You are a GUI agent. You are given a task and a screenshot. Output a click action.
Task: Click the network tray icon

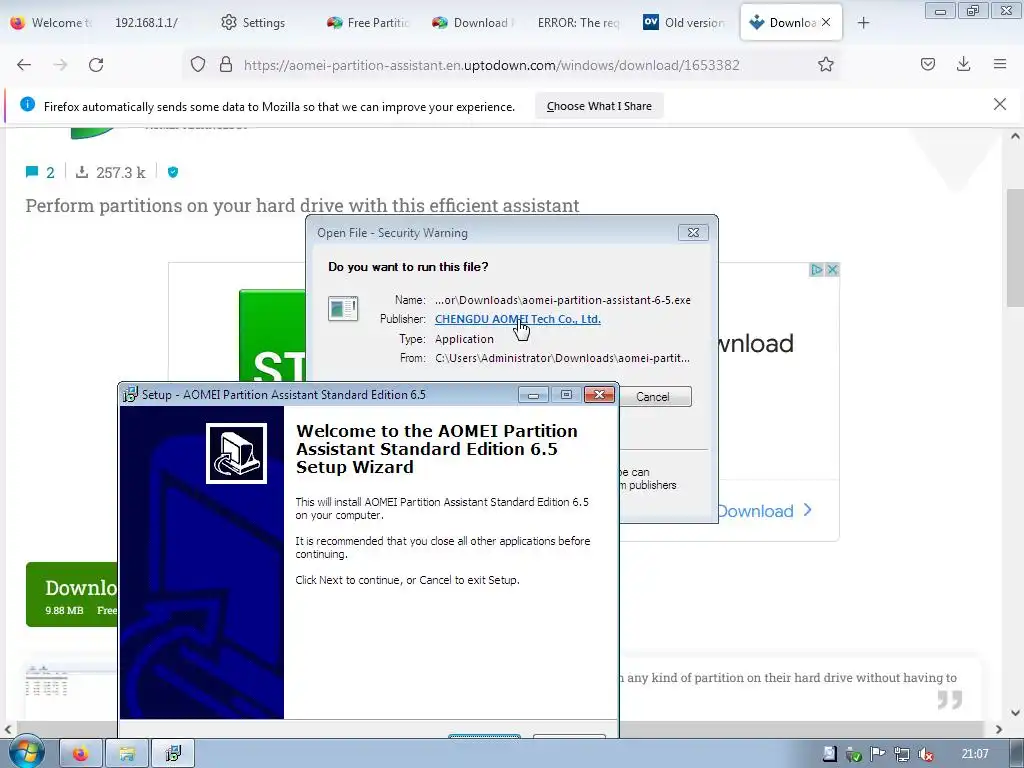click(902, 754)
